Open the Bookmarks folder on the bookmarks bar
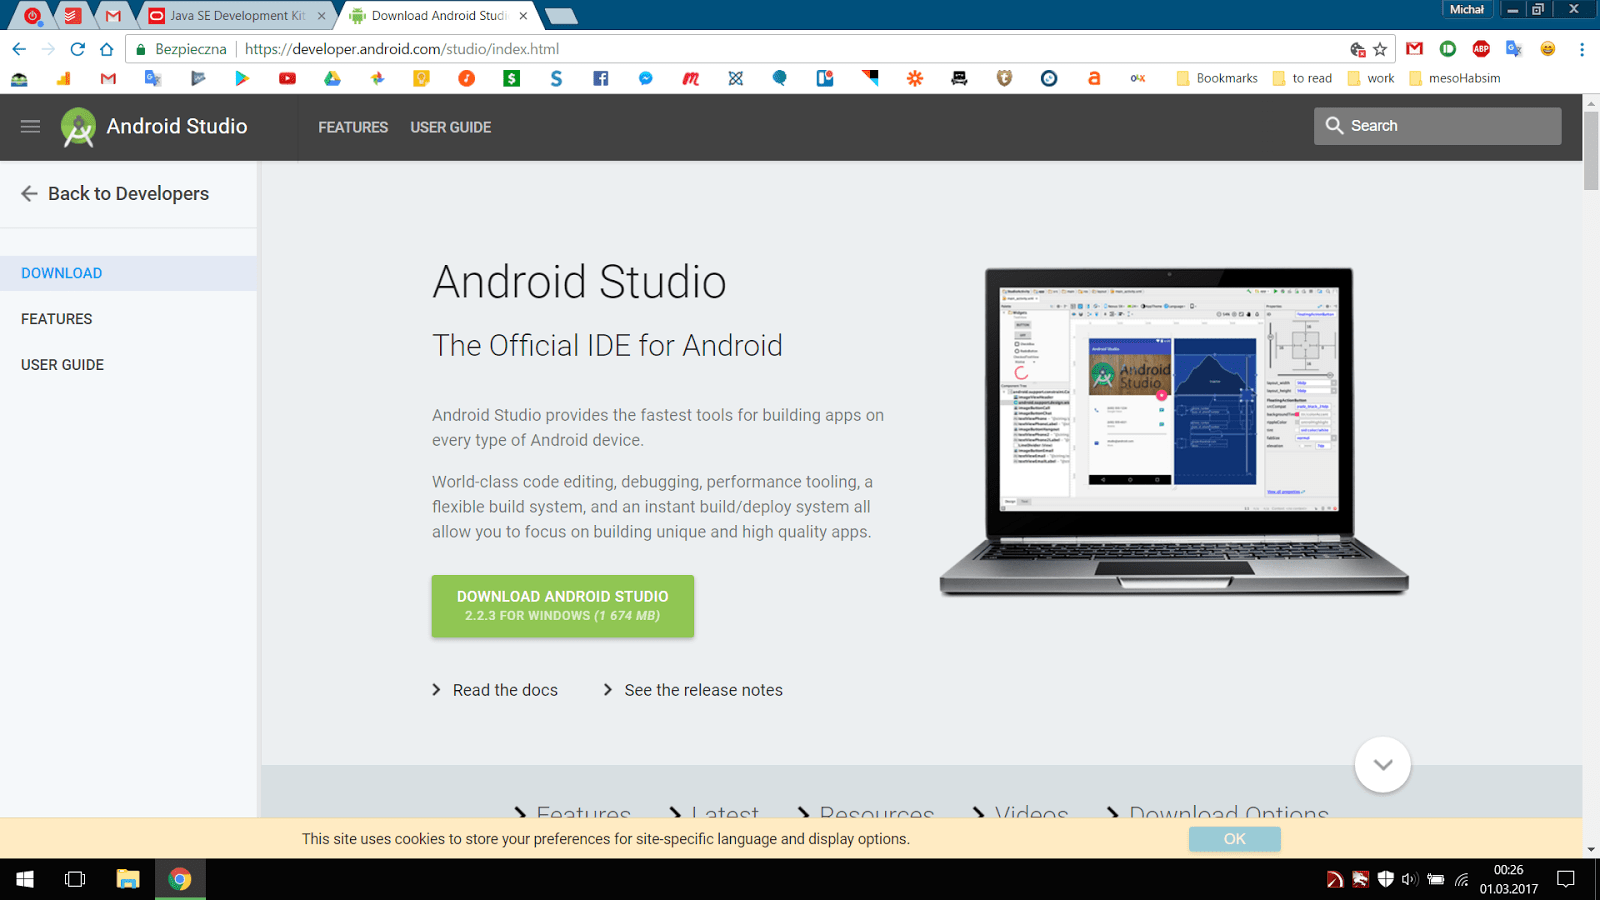Image resolution: width=1600 pixels, height=900 pixels. (1216, 78)
